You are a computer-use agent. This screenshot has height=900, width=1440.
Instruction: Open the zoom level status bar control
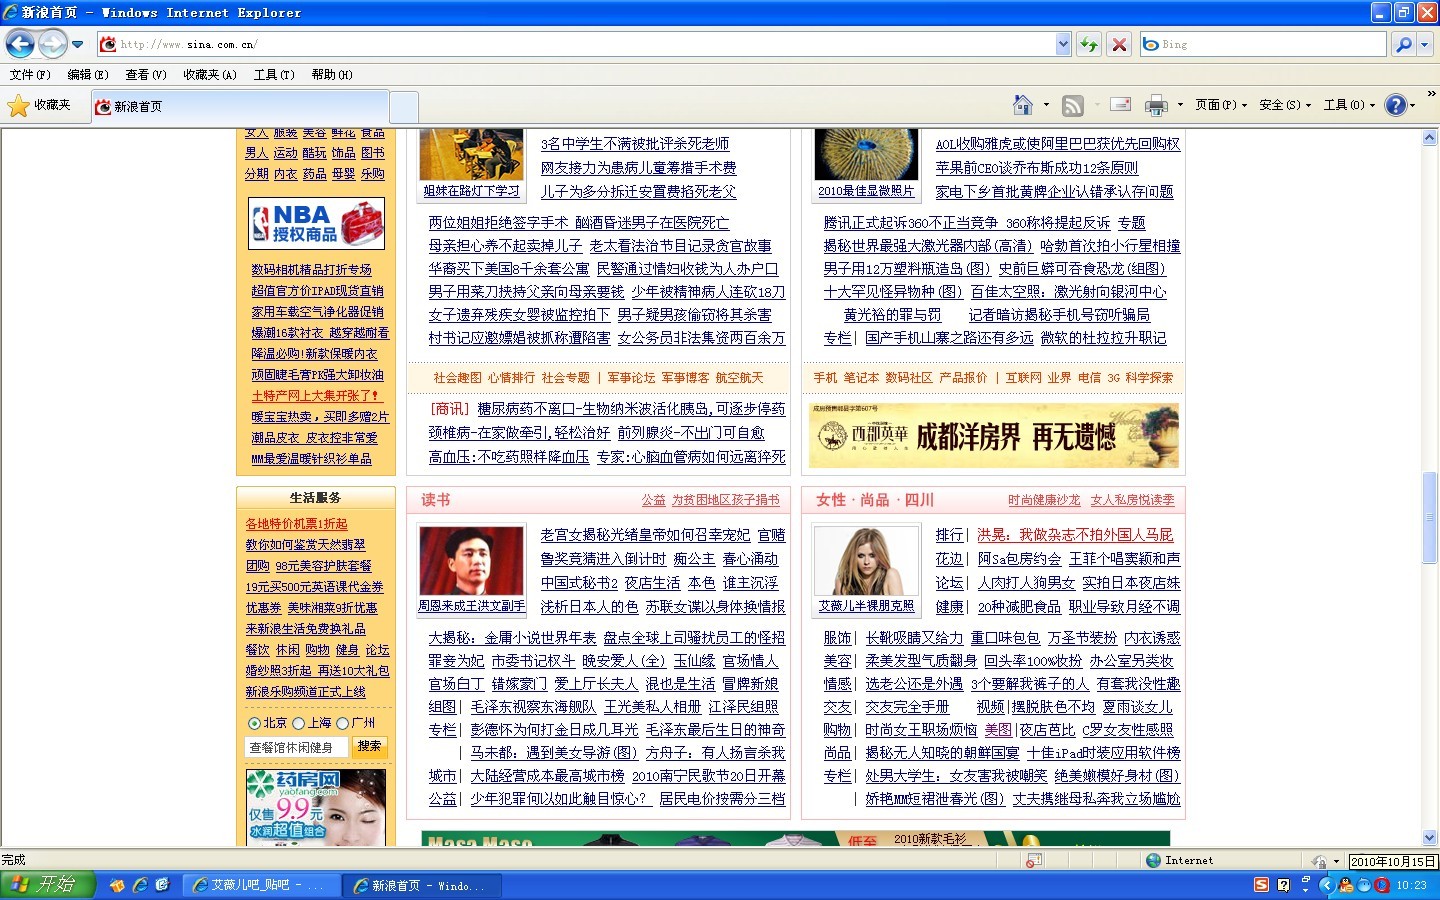(1324, 860)
